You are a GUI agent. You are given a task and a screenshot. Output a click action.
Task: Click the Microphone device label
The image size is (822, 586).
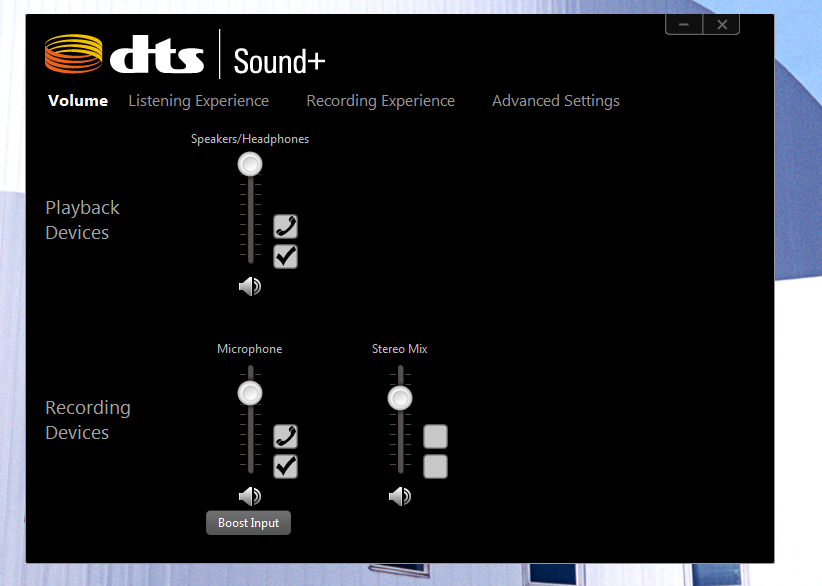[250, 349]
